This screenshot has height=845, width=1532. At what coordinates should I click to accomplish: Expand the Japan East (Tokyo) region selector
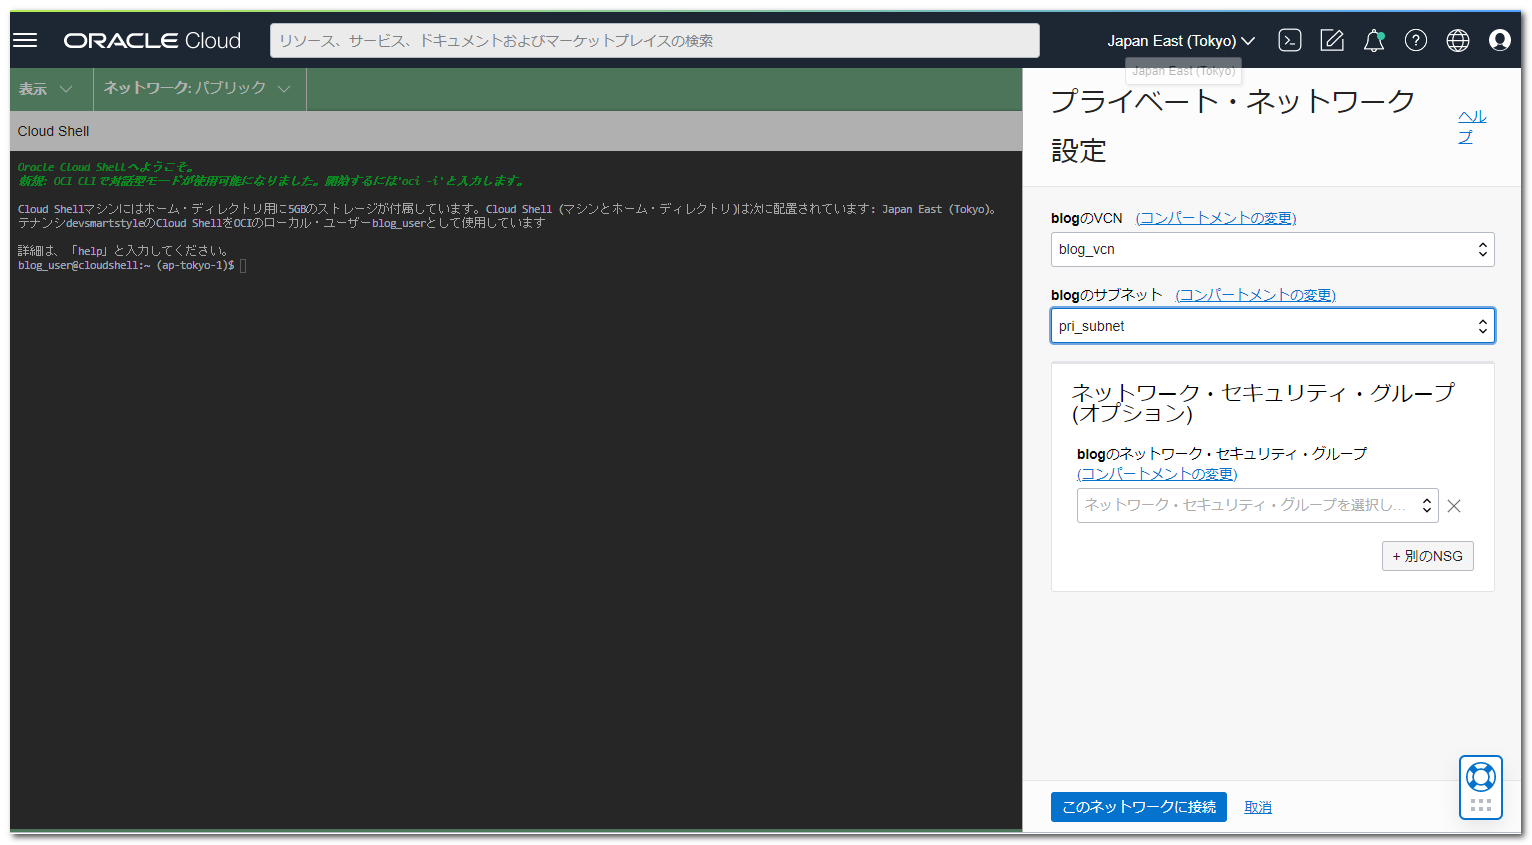click(1181, 41)
